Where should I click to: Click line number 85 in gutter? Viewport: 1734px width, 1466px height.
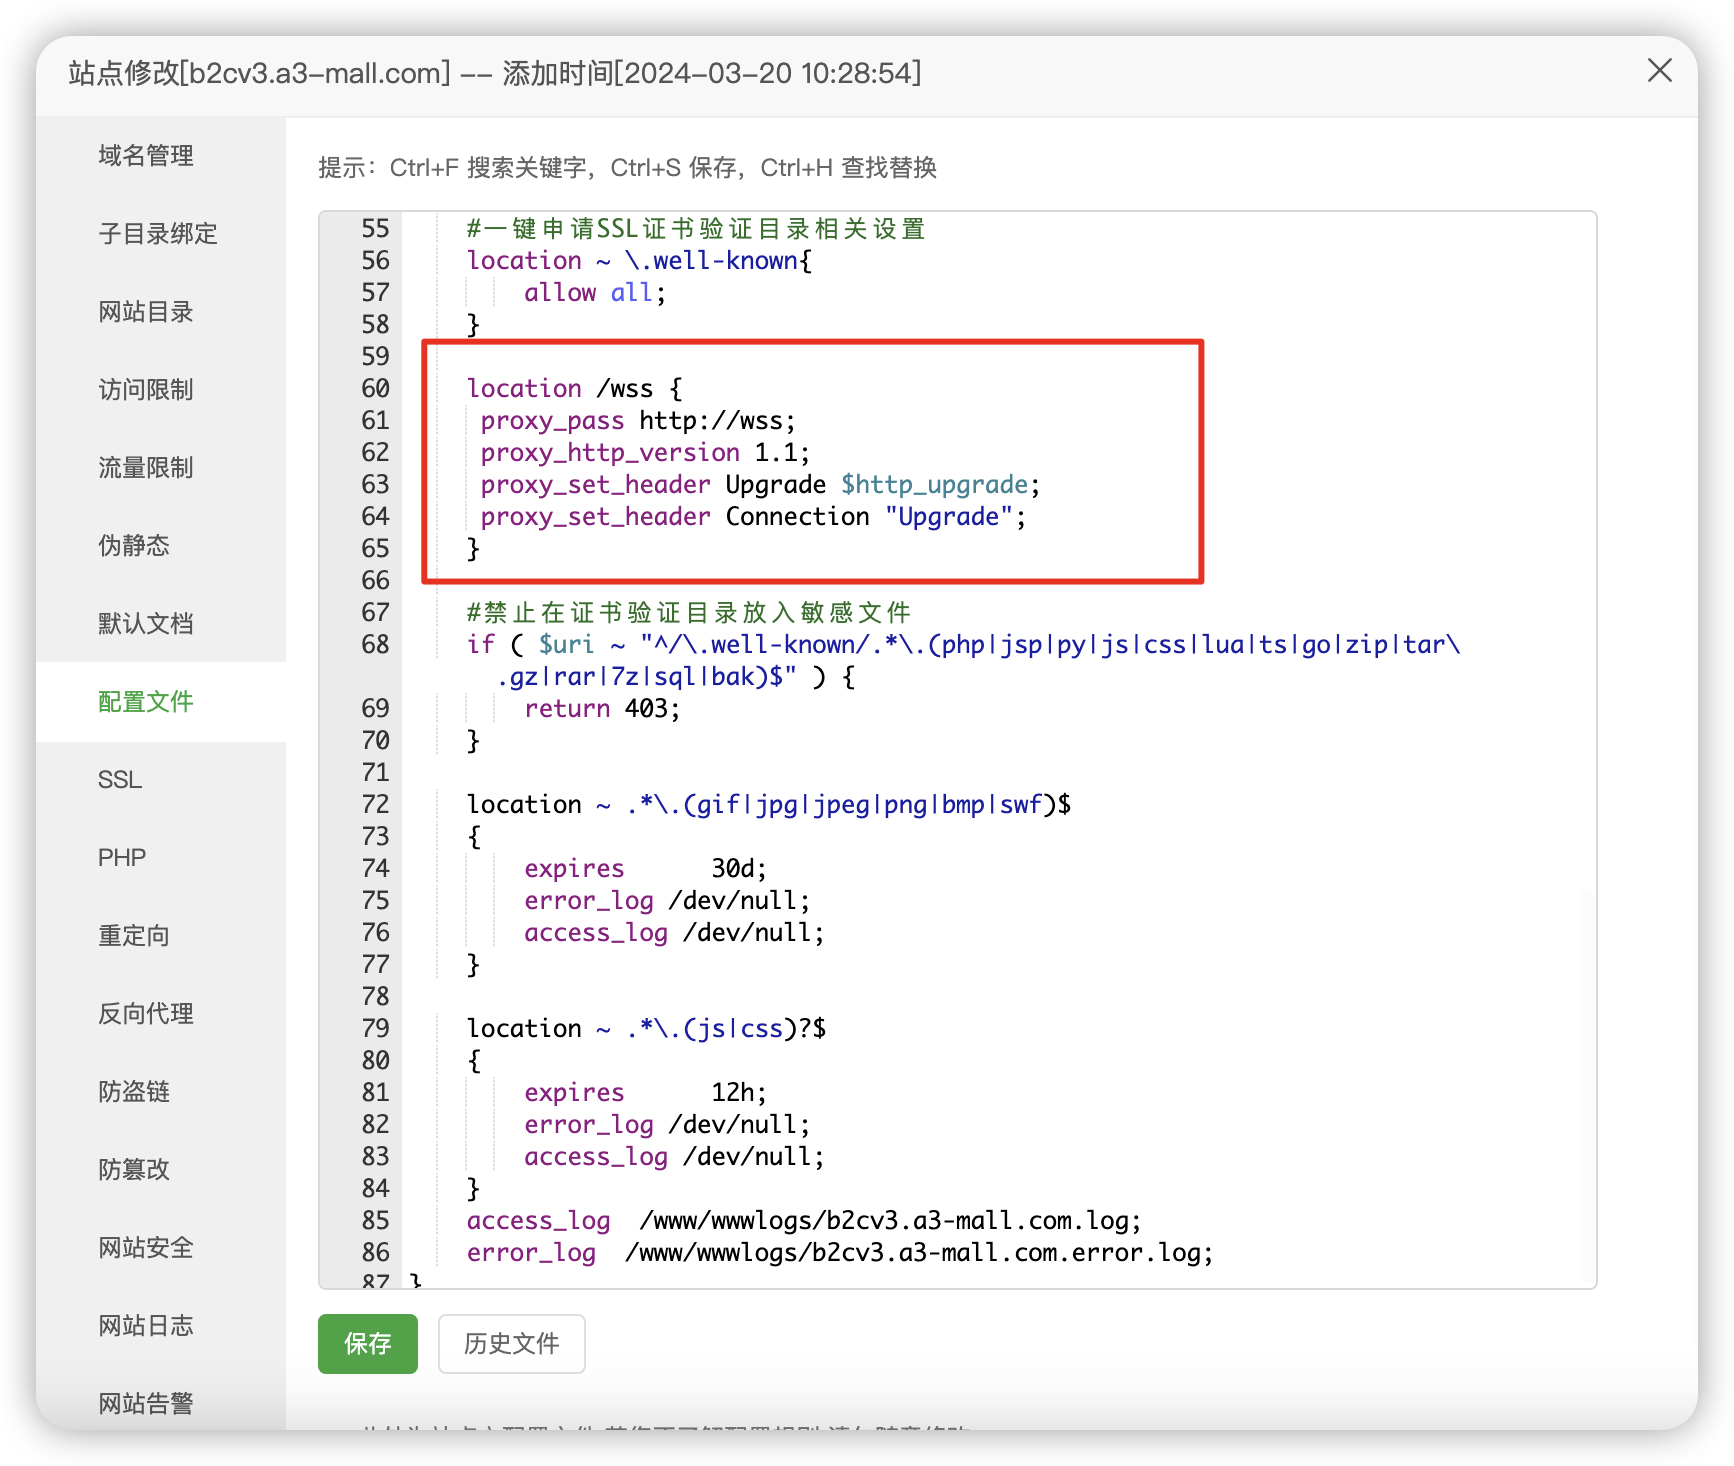click(x=375, y=1220)
